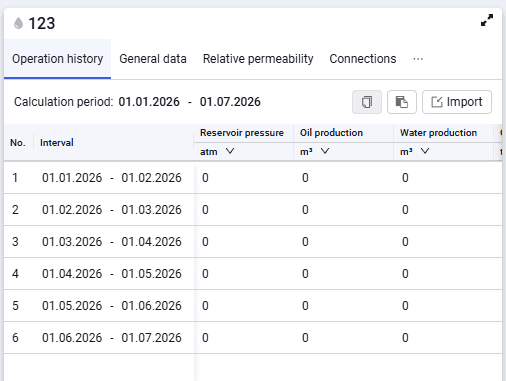Click reservoir pressure cell in row 1

coord(244,178)
